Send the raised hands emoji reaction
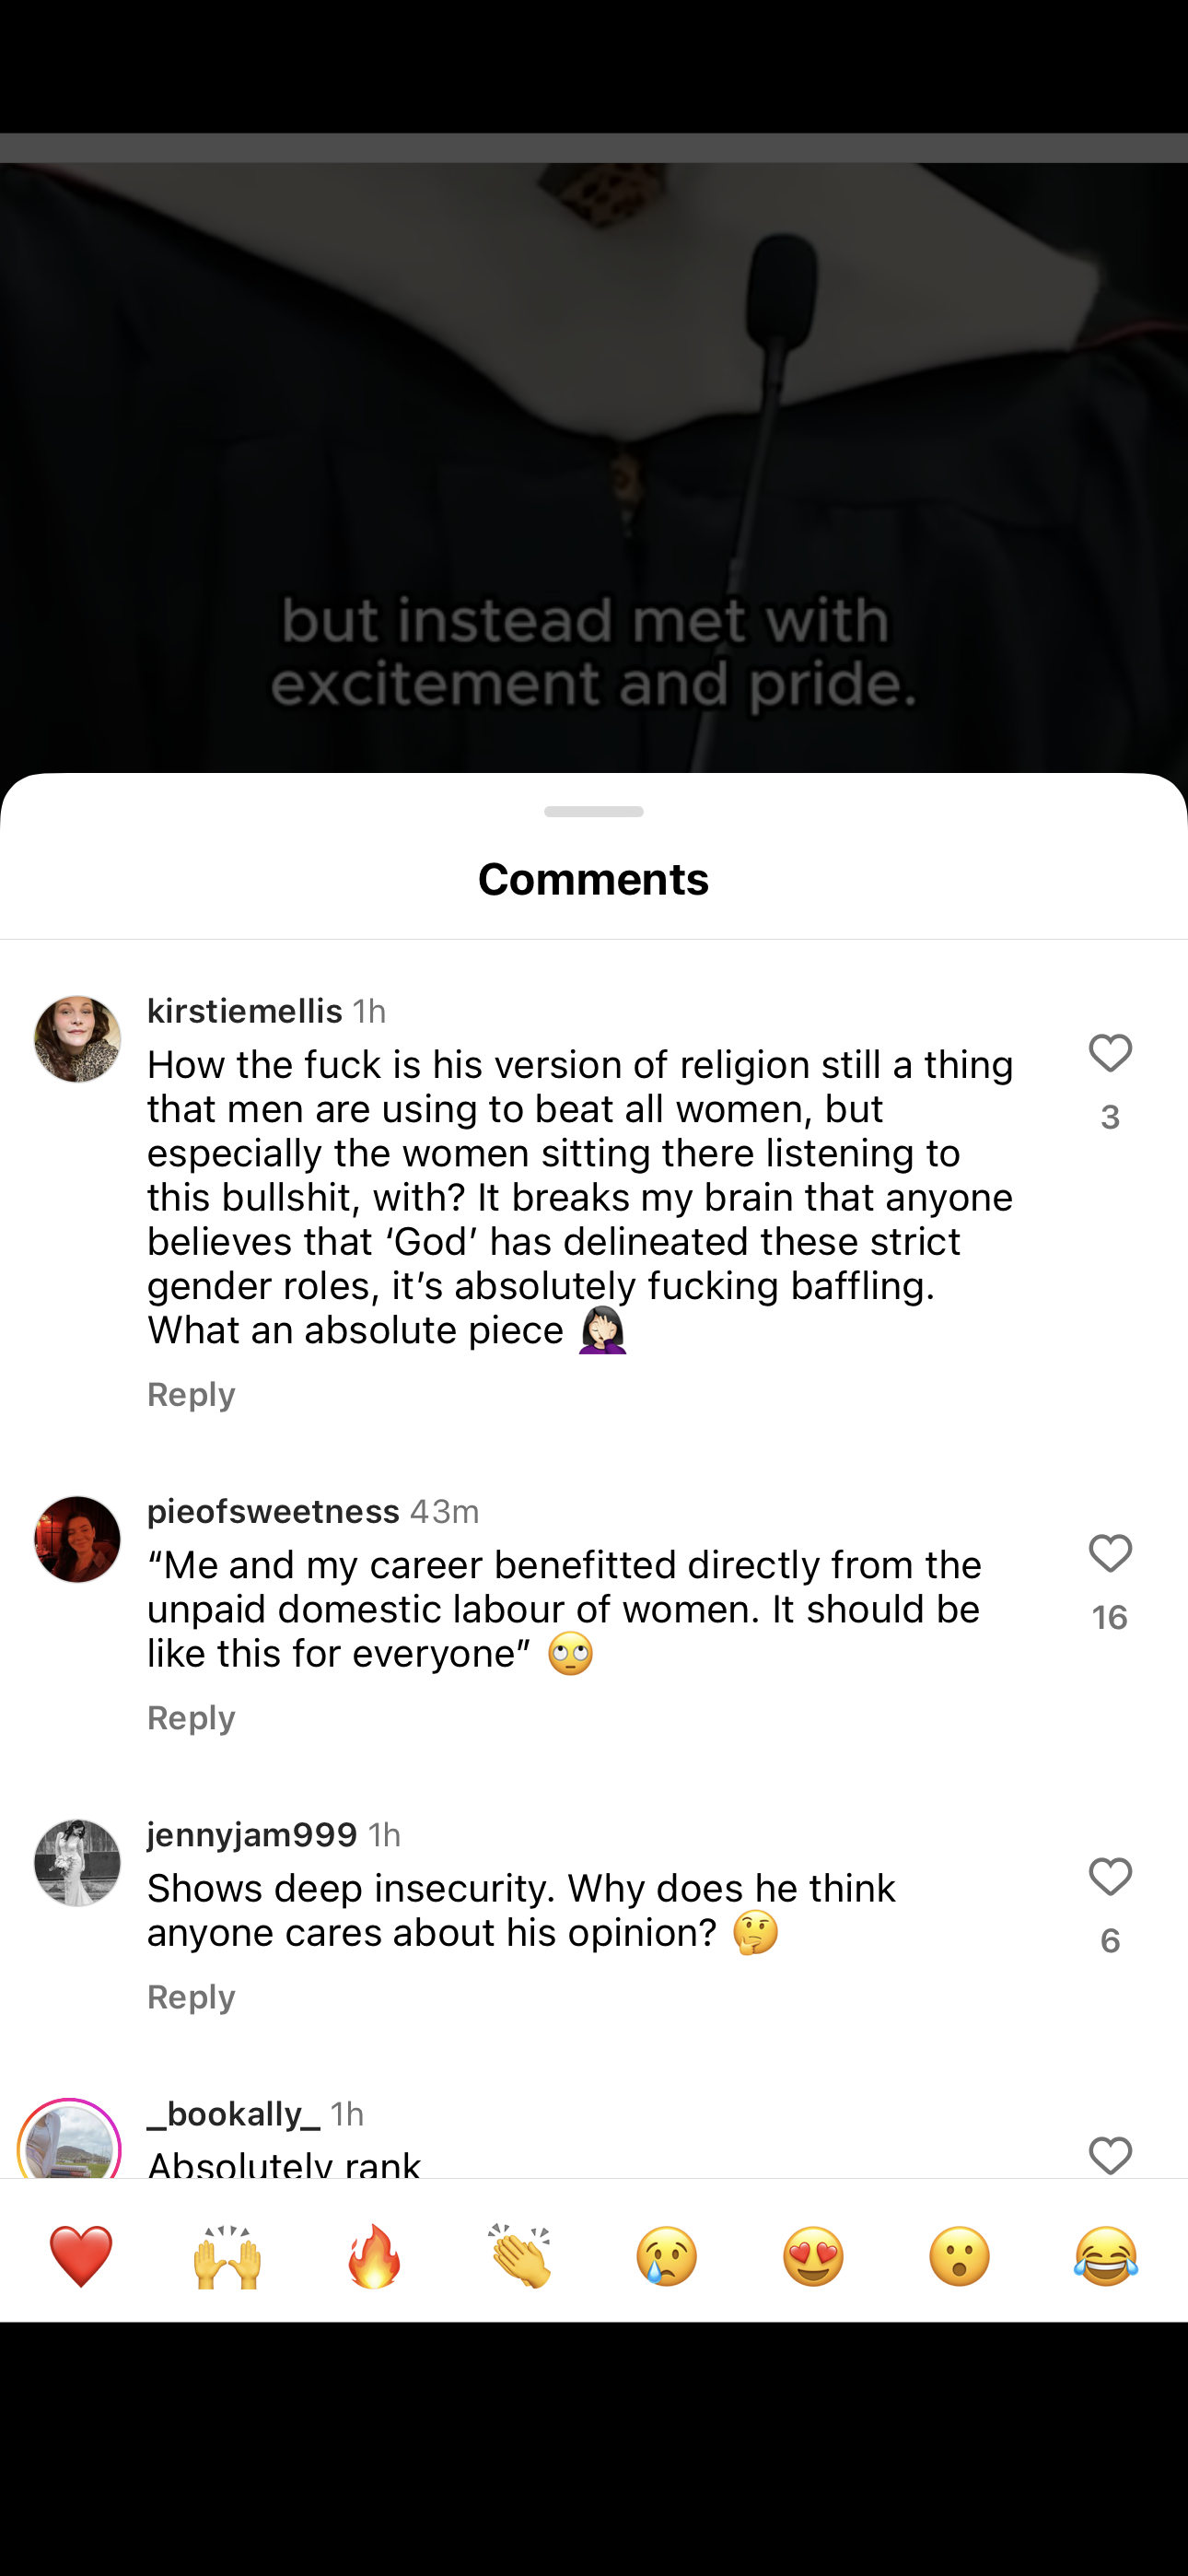Screen dimensions: 1188x2576 tap(227, 2257)
